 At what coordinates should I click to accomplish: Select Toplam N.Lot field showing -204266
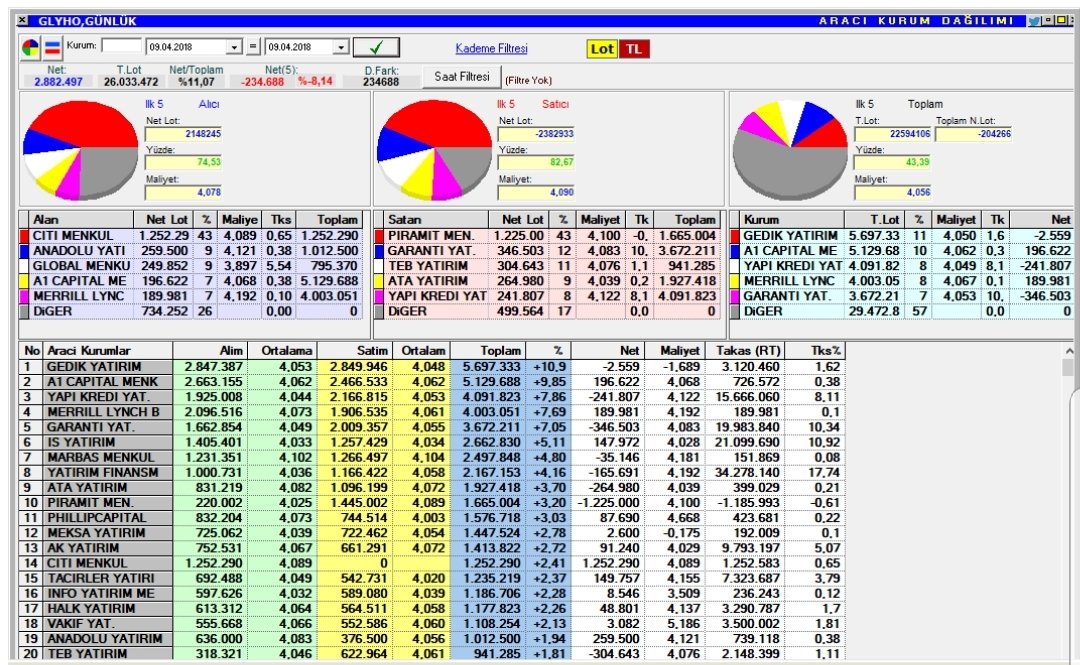point(973,134)
